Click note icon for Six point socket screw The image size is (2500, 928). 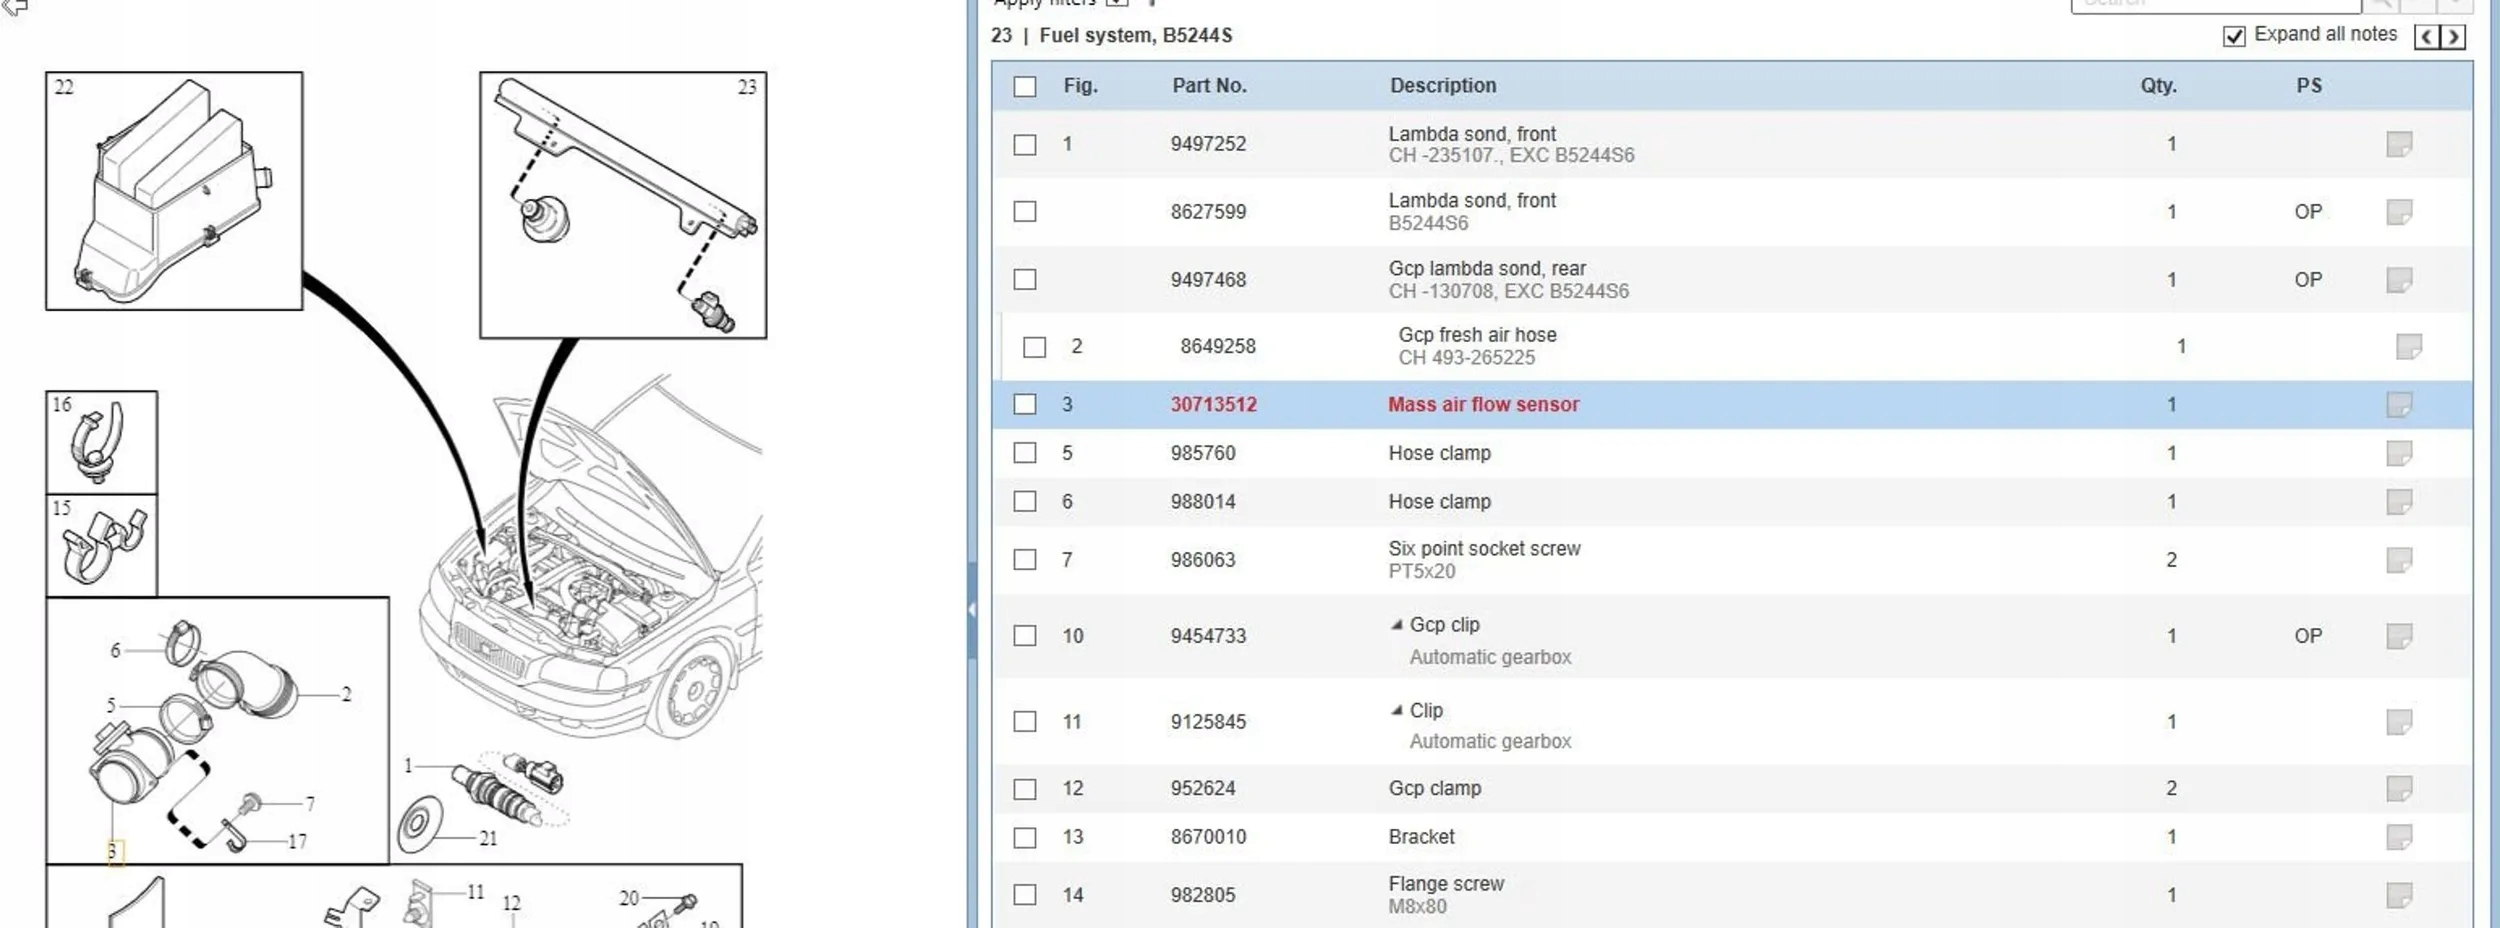(2398, 560)
